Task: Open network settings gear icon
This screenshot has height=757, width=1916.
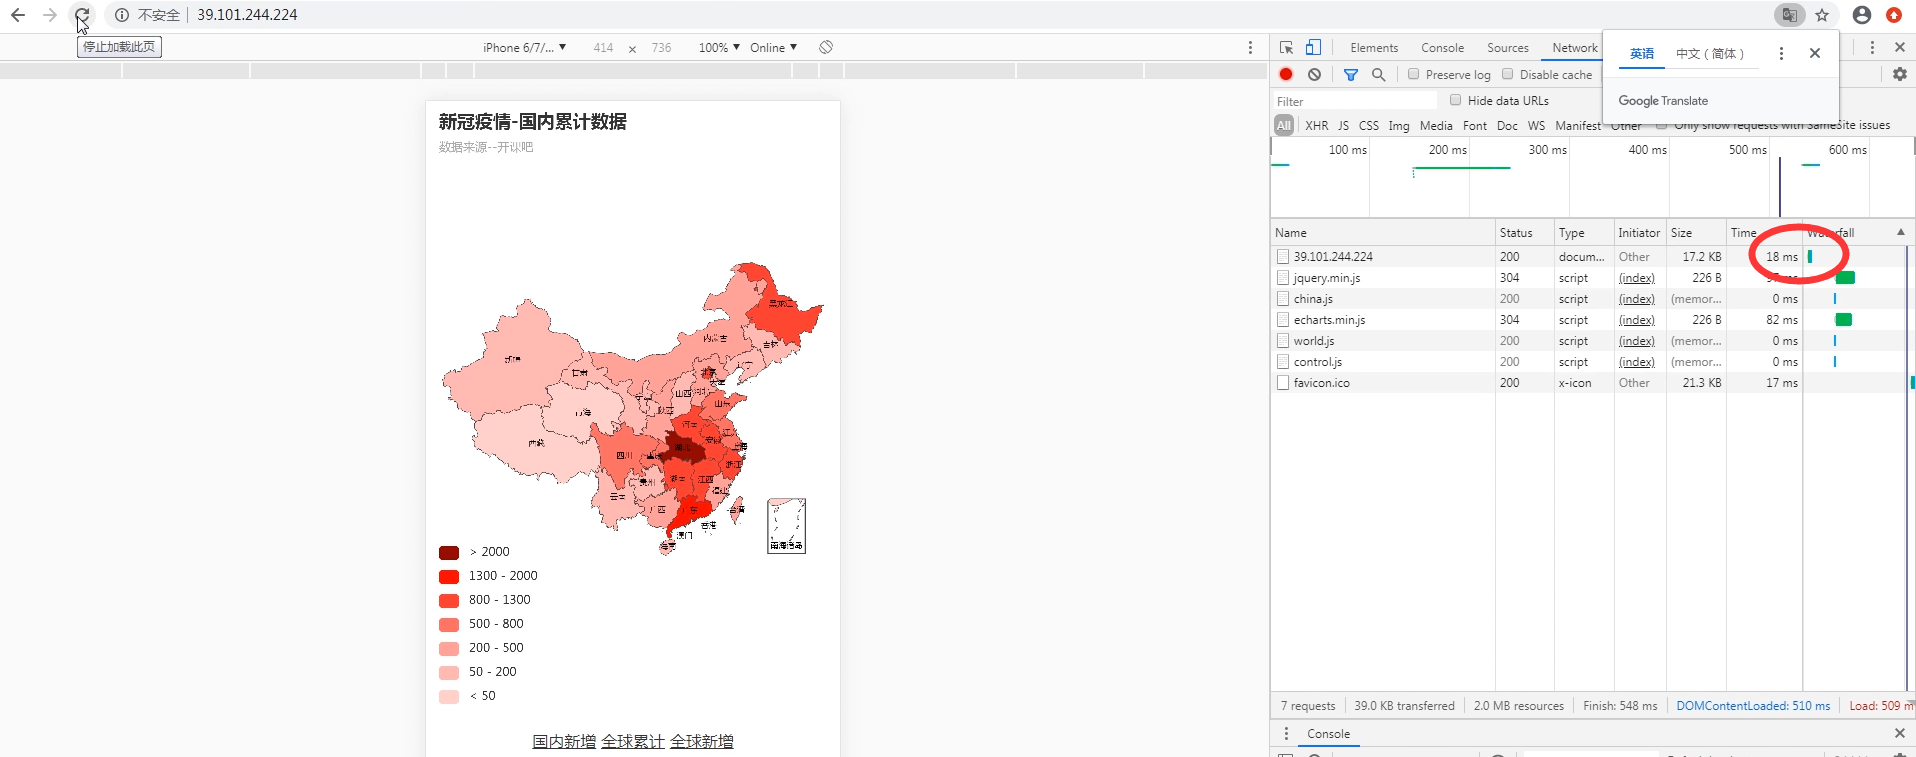Action: [1899, 74]
